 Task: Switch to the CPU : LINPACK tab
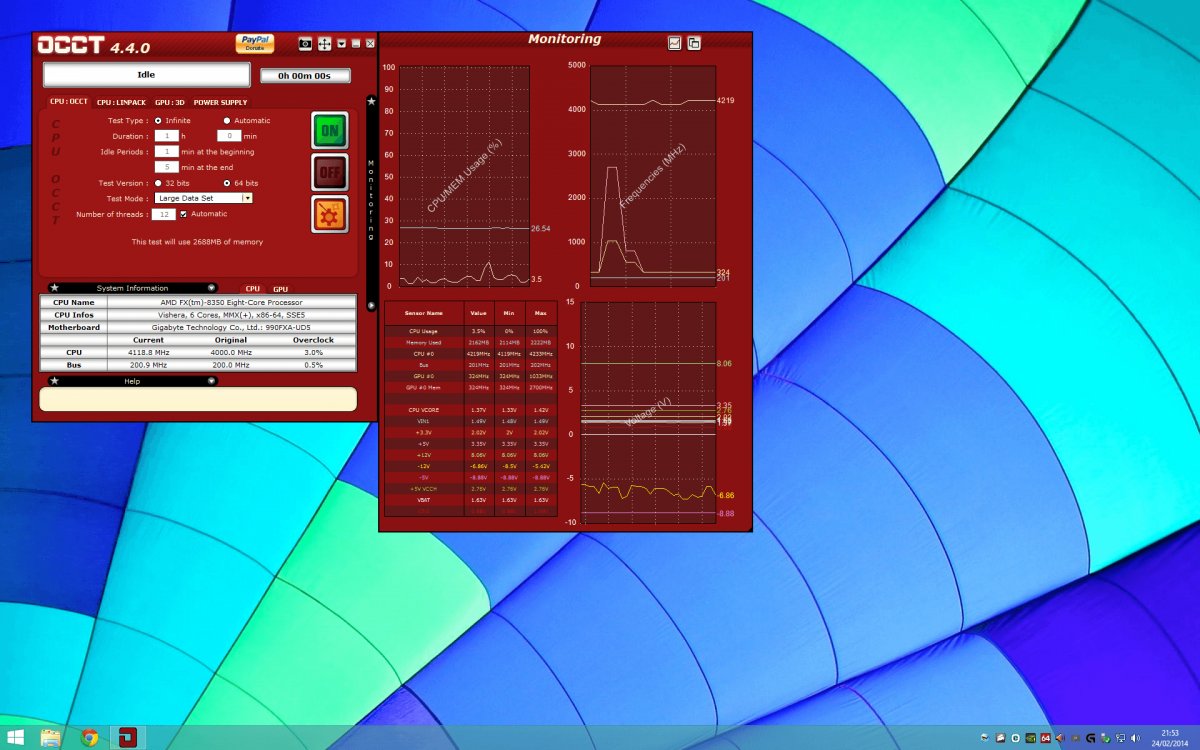121,102
